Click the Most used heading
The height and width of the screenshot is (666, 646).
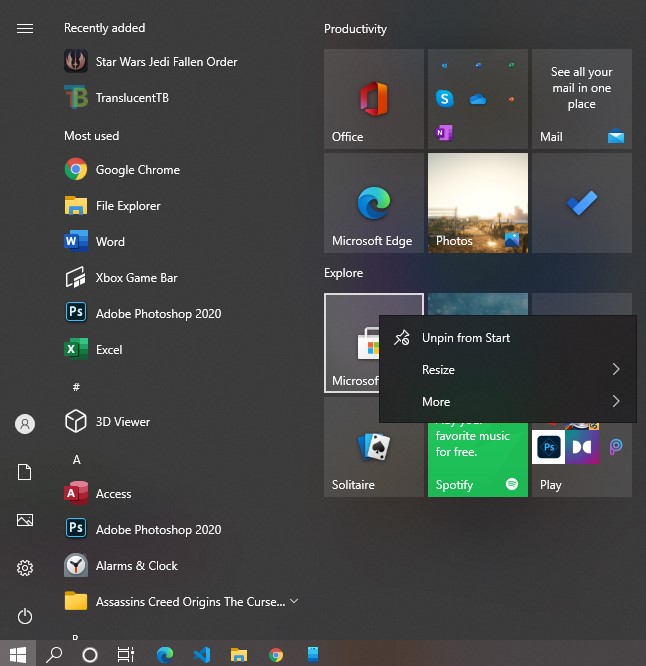[91, 136]
